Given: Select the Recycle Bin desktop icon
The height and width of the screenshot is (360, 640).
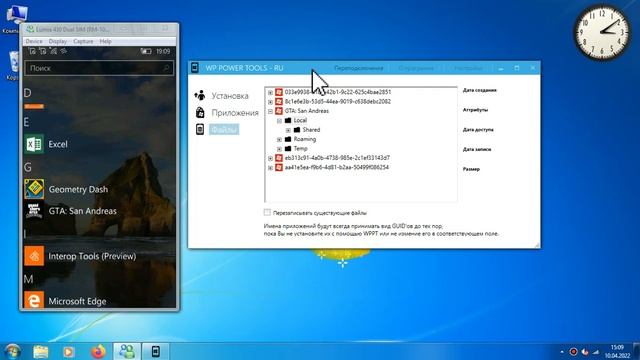Looking at the screenshot, I should (13, 65).
